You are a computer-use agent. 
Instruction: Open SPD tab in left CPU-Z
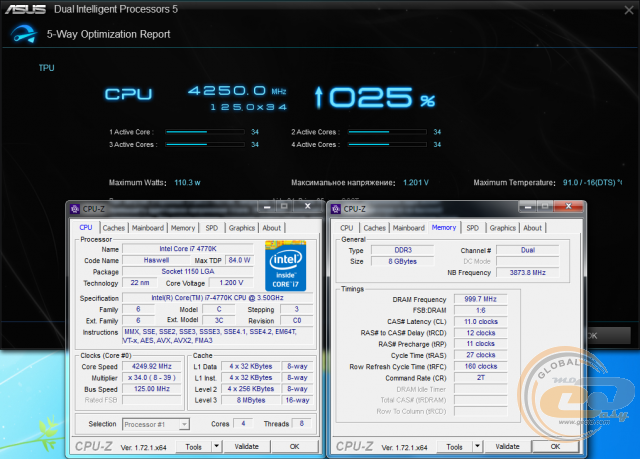tap(211, 228)
